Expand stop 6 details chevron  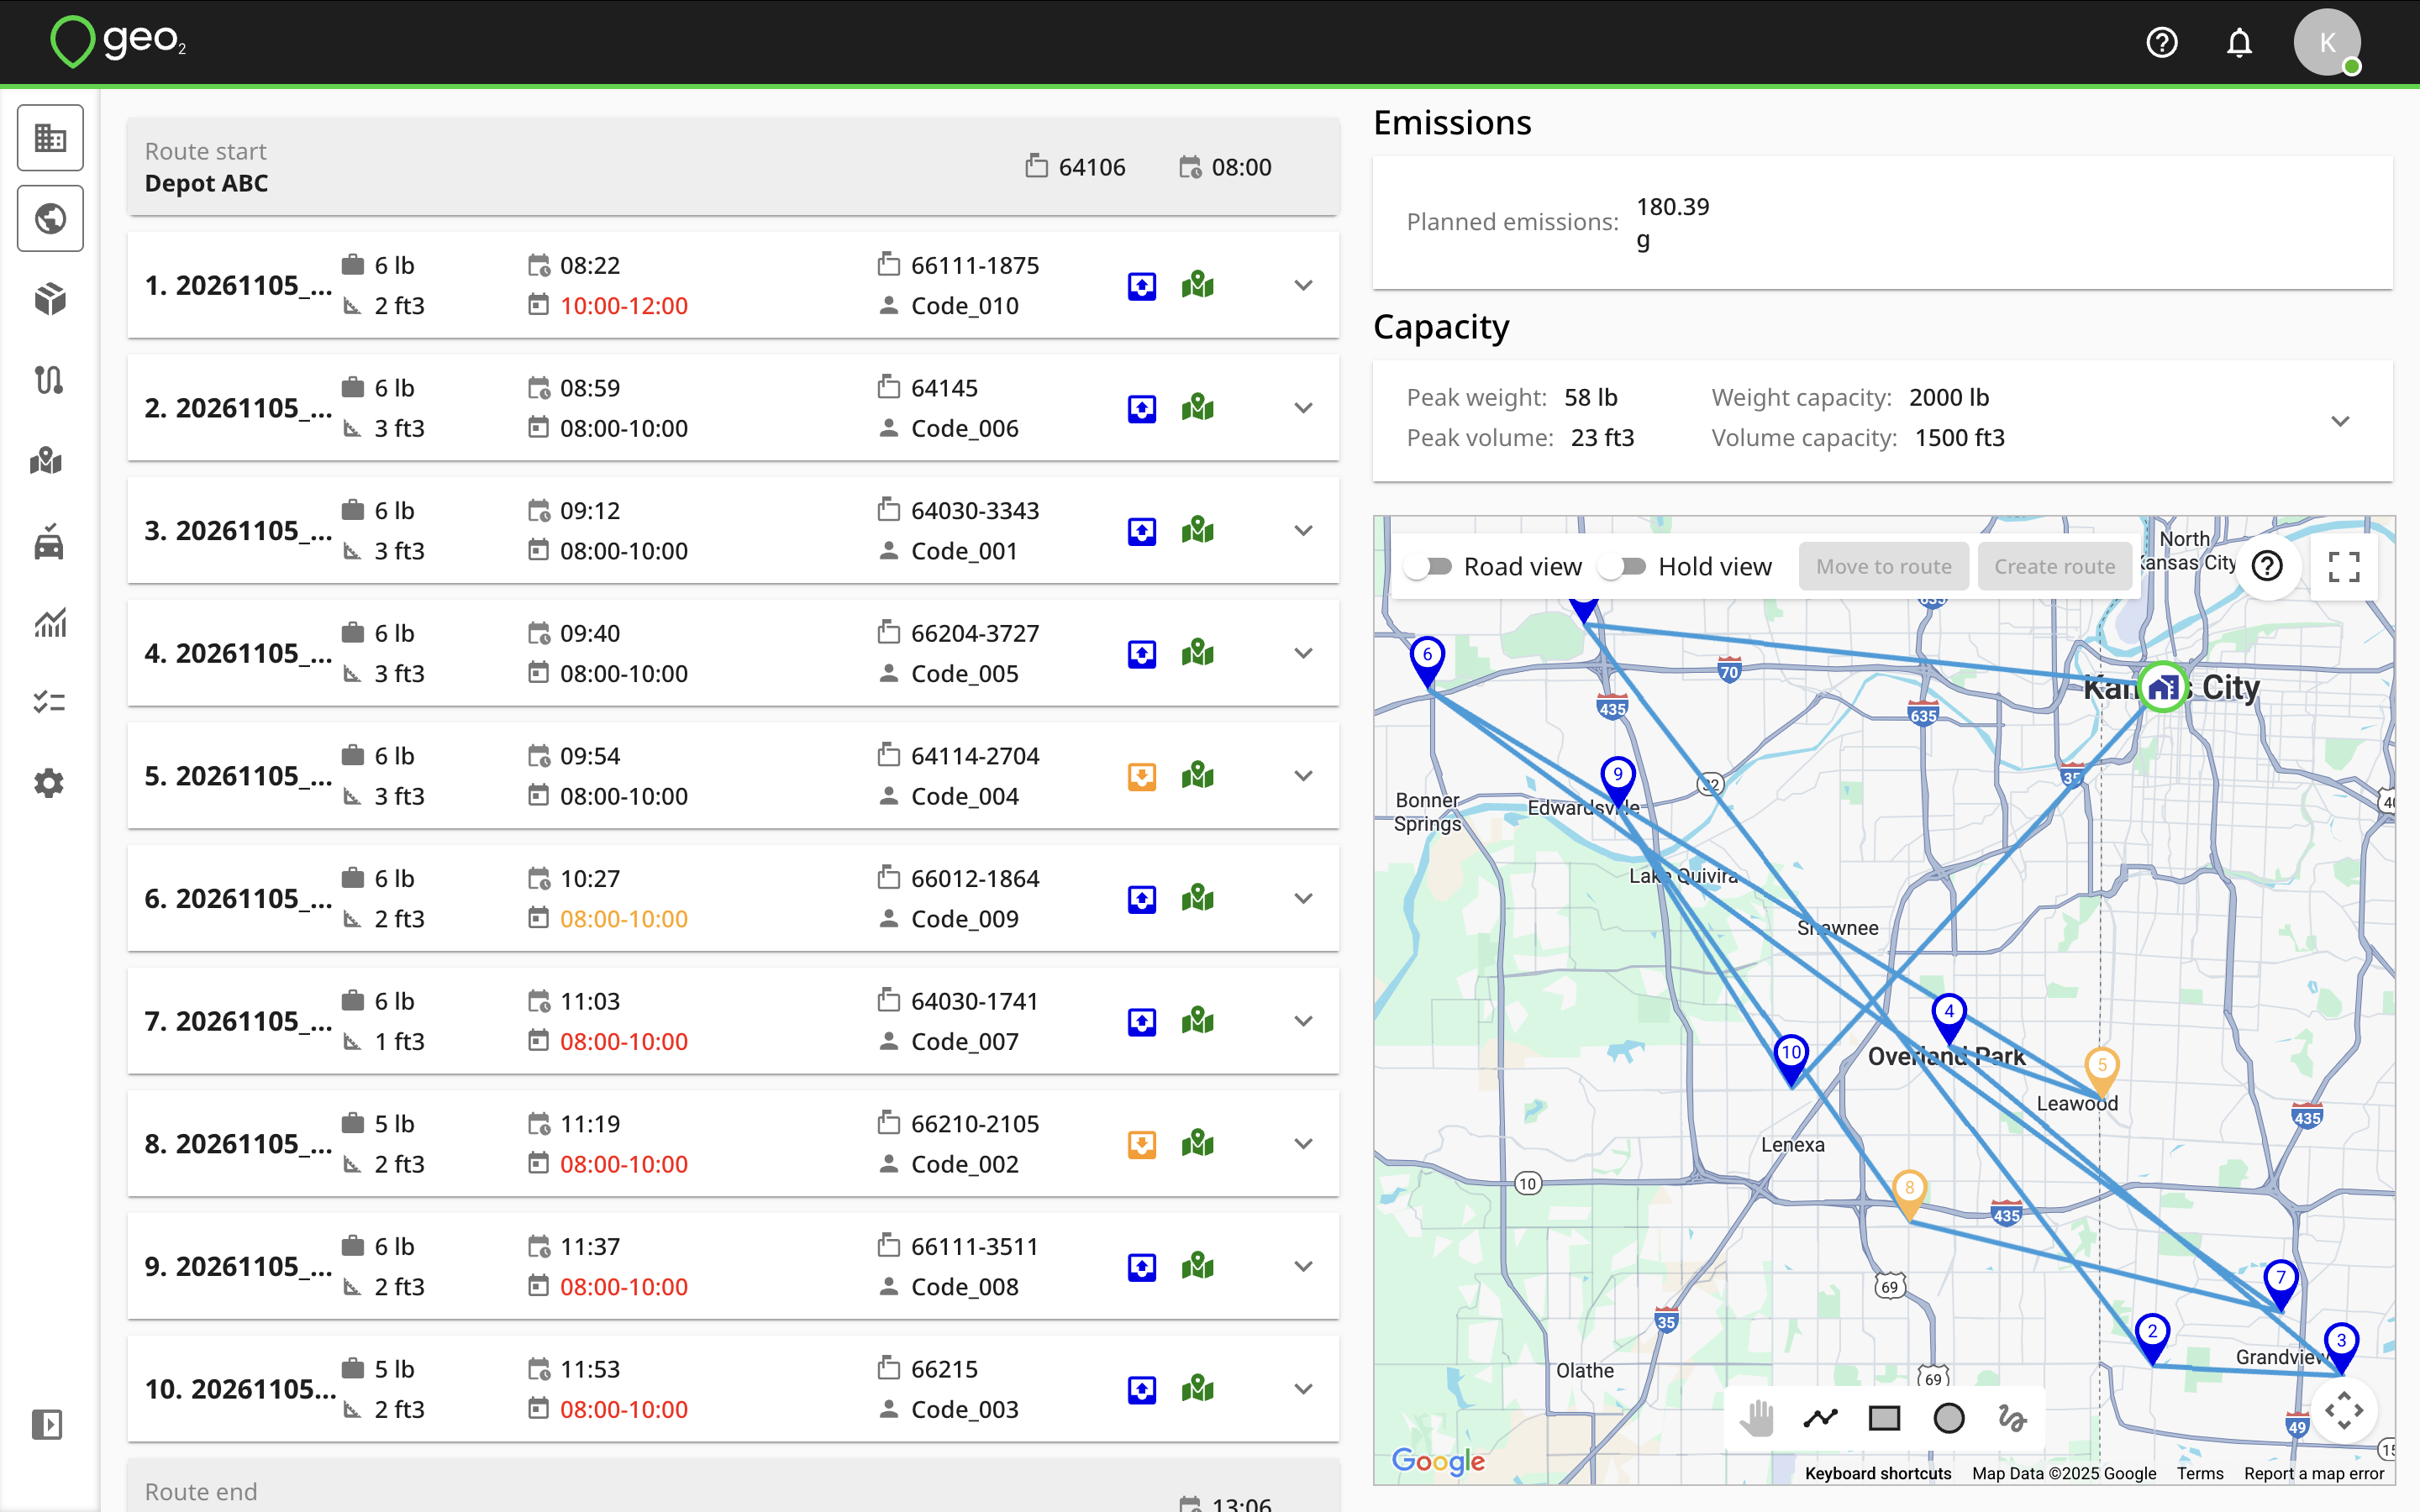point(1303,898)
